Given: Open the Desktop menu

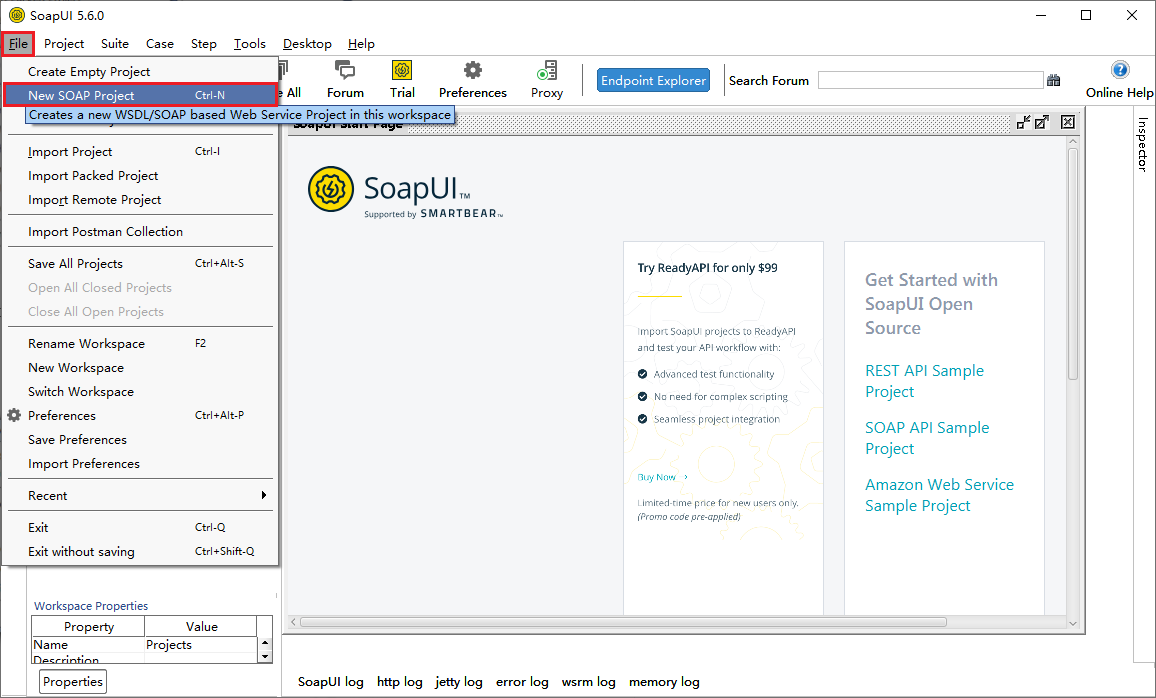Looking at the screenshot, I should click(x=307, y=43).
